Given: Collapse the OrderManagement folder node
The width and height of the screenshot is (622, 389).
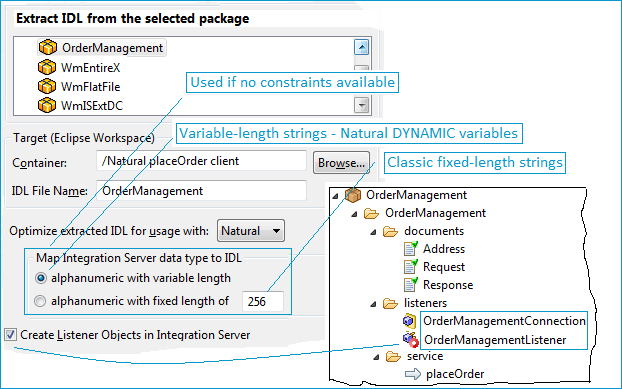Looking at the screenshot, I should tap(355, 214).
